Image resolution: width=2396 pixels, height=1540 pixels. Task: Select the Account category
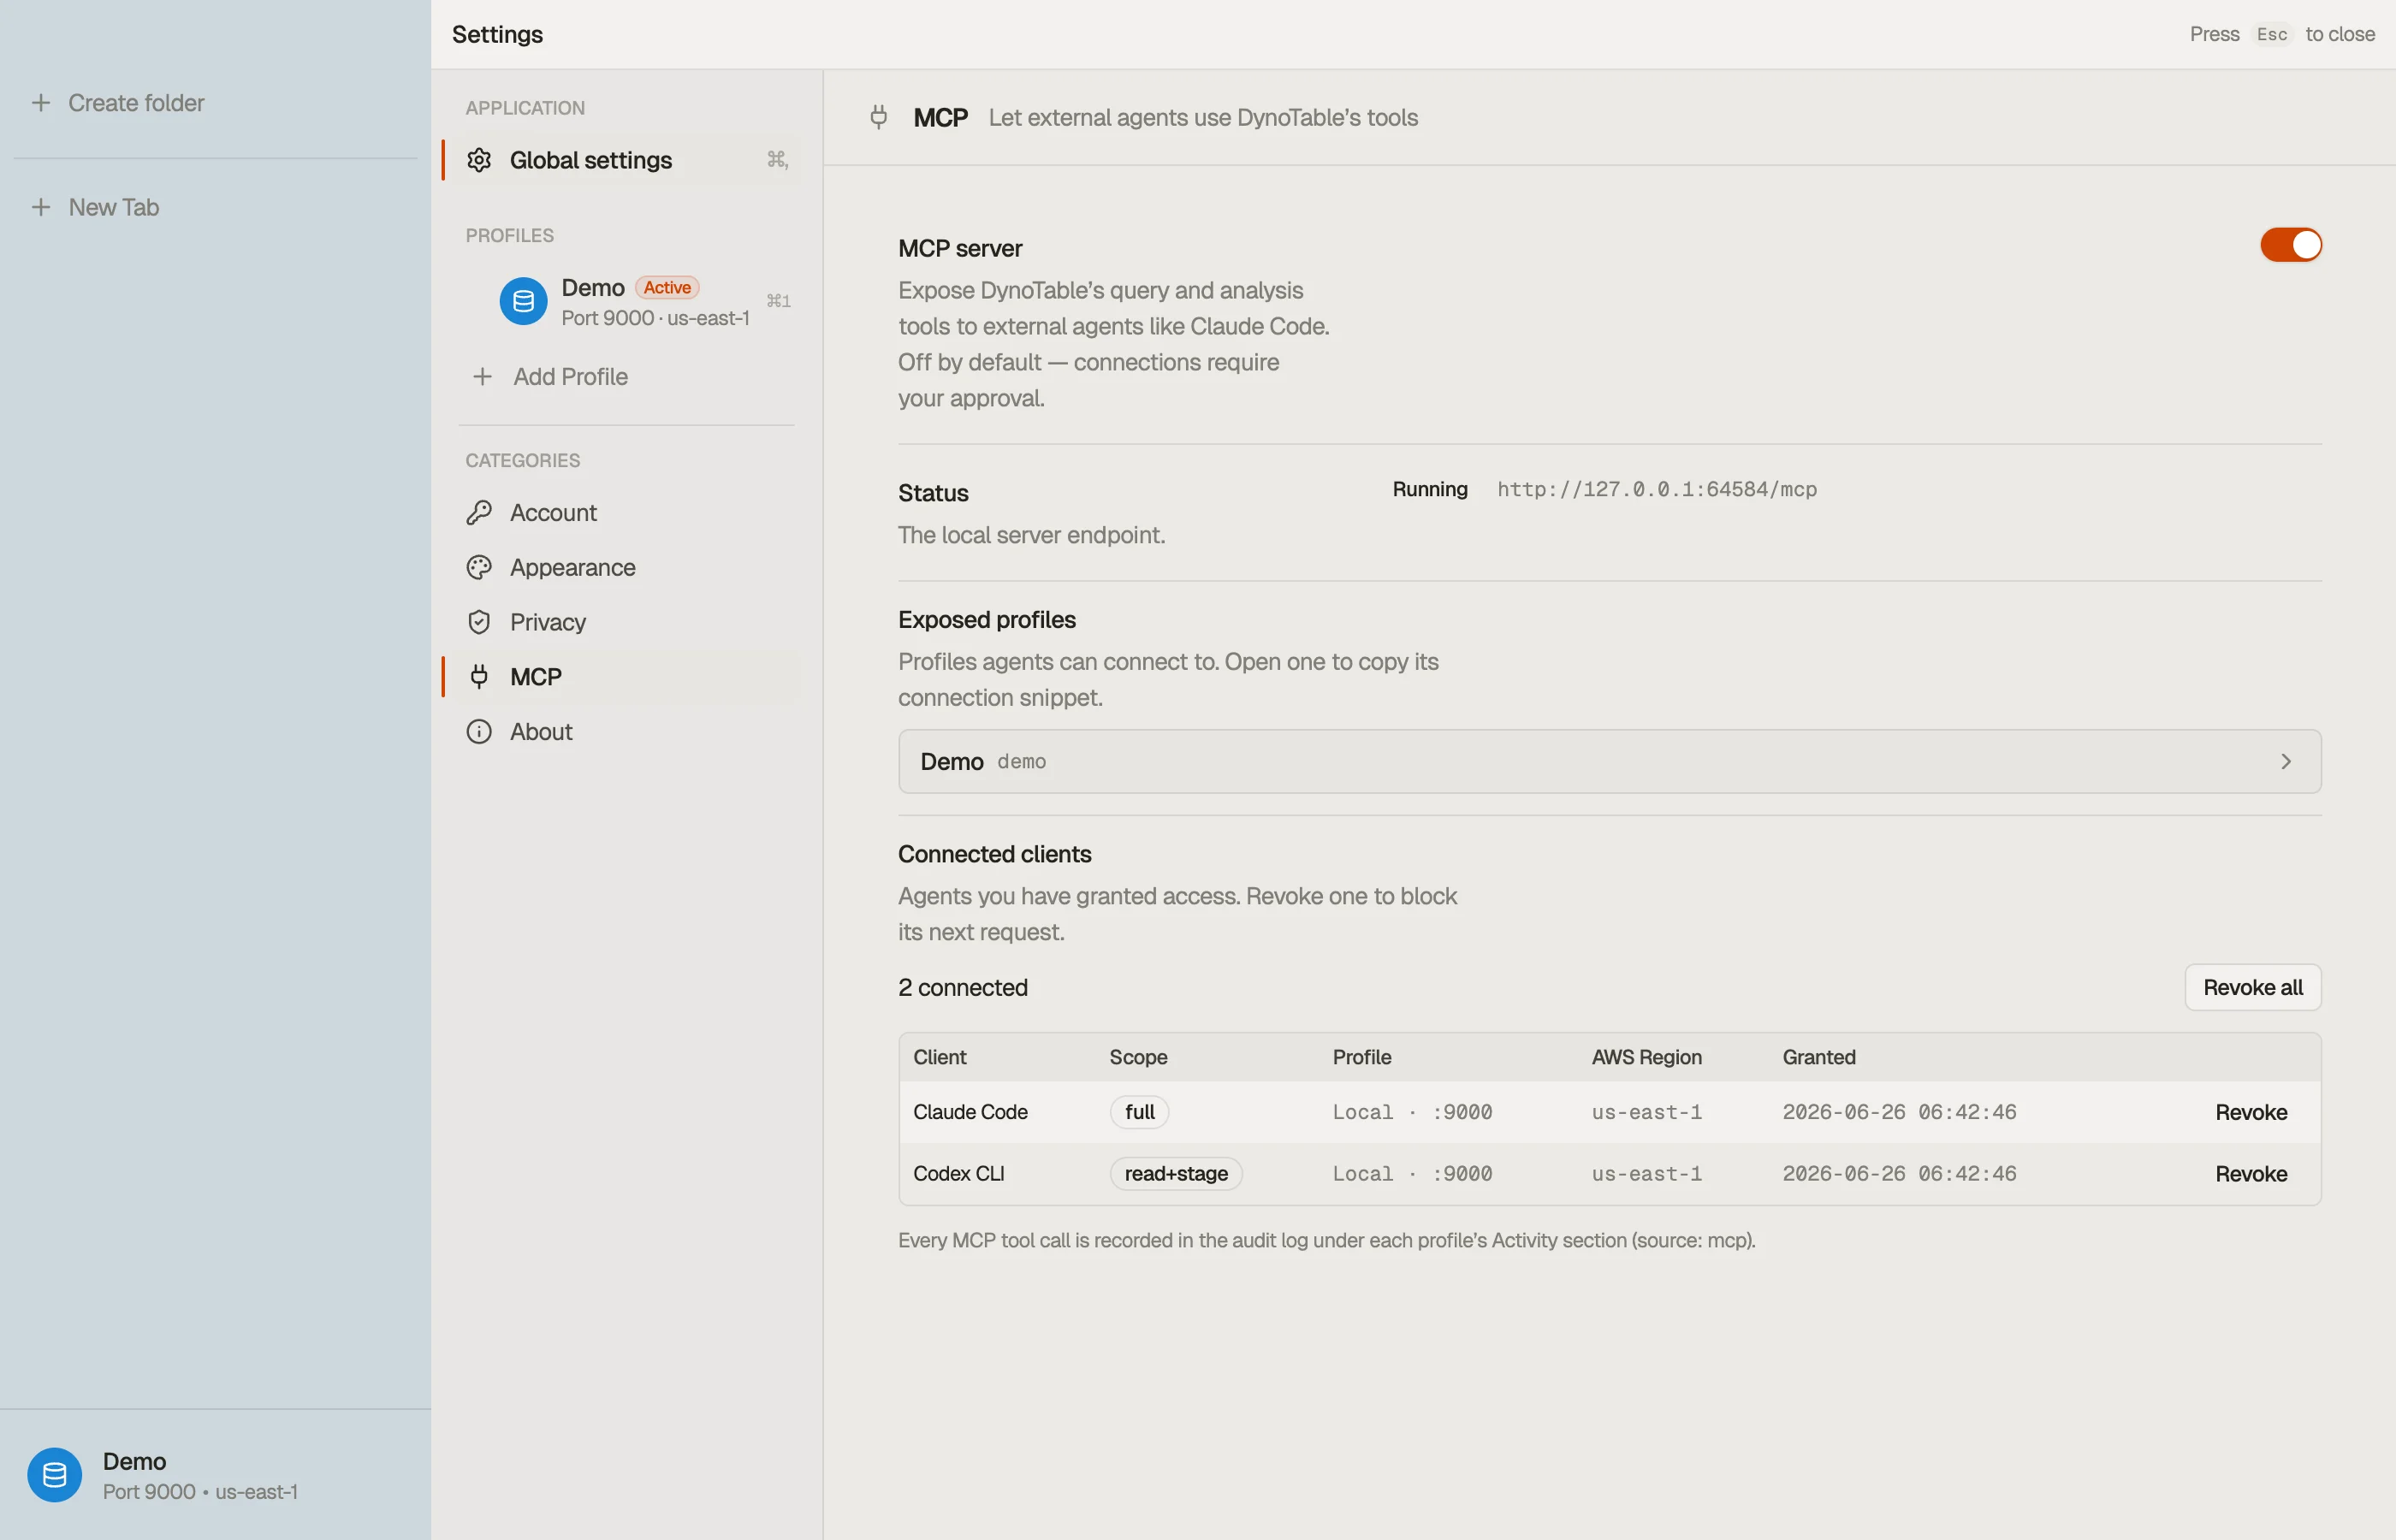(625, 513)
